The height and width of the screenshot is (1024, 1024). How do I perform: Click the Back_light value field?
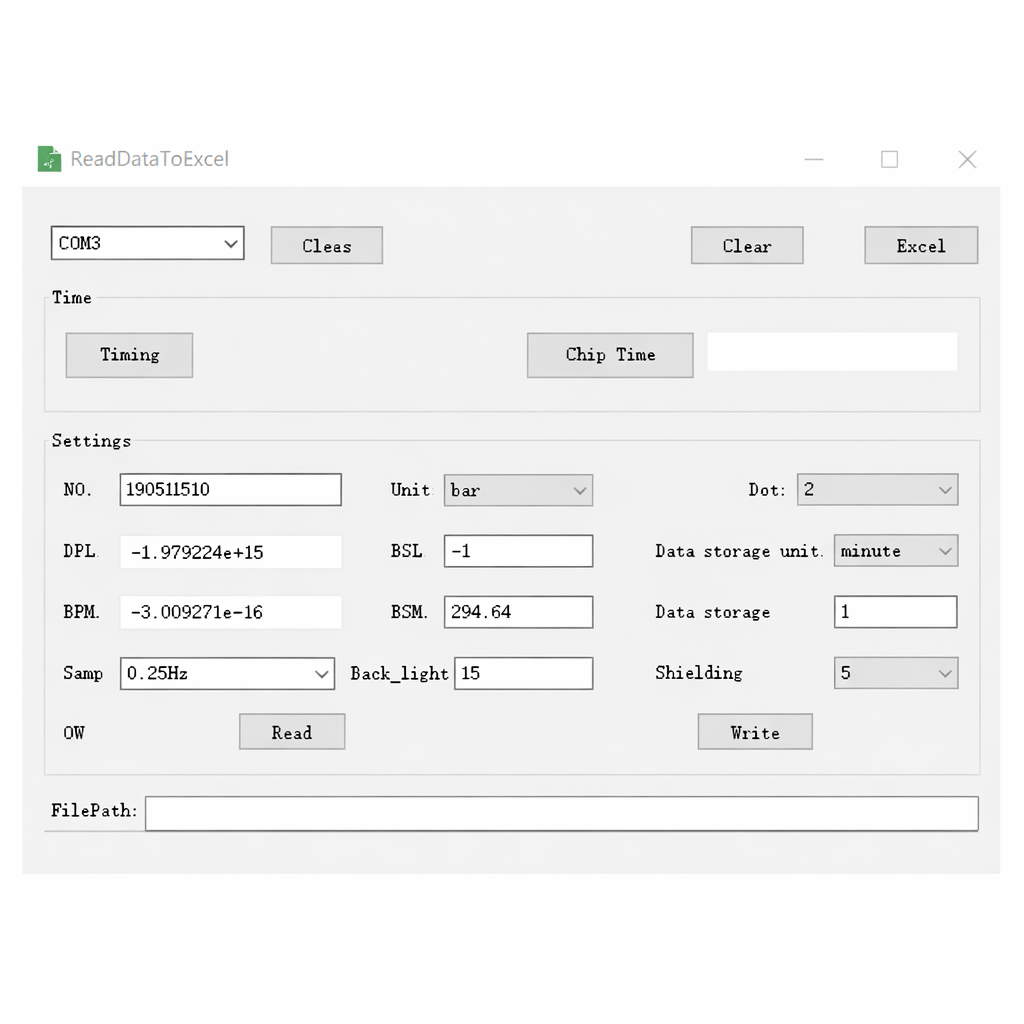coord(523,674)
